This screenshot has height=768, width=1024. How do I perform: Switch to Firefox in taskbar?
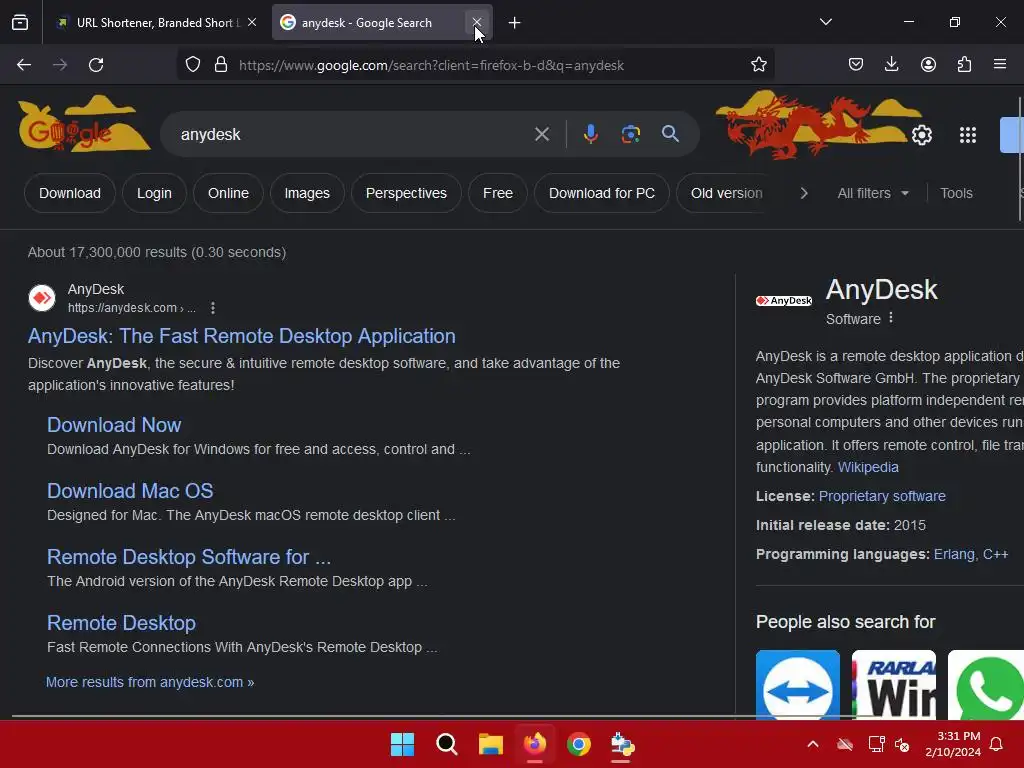[534, 744]
